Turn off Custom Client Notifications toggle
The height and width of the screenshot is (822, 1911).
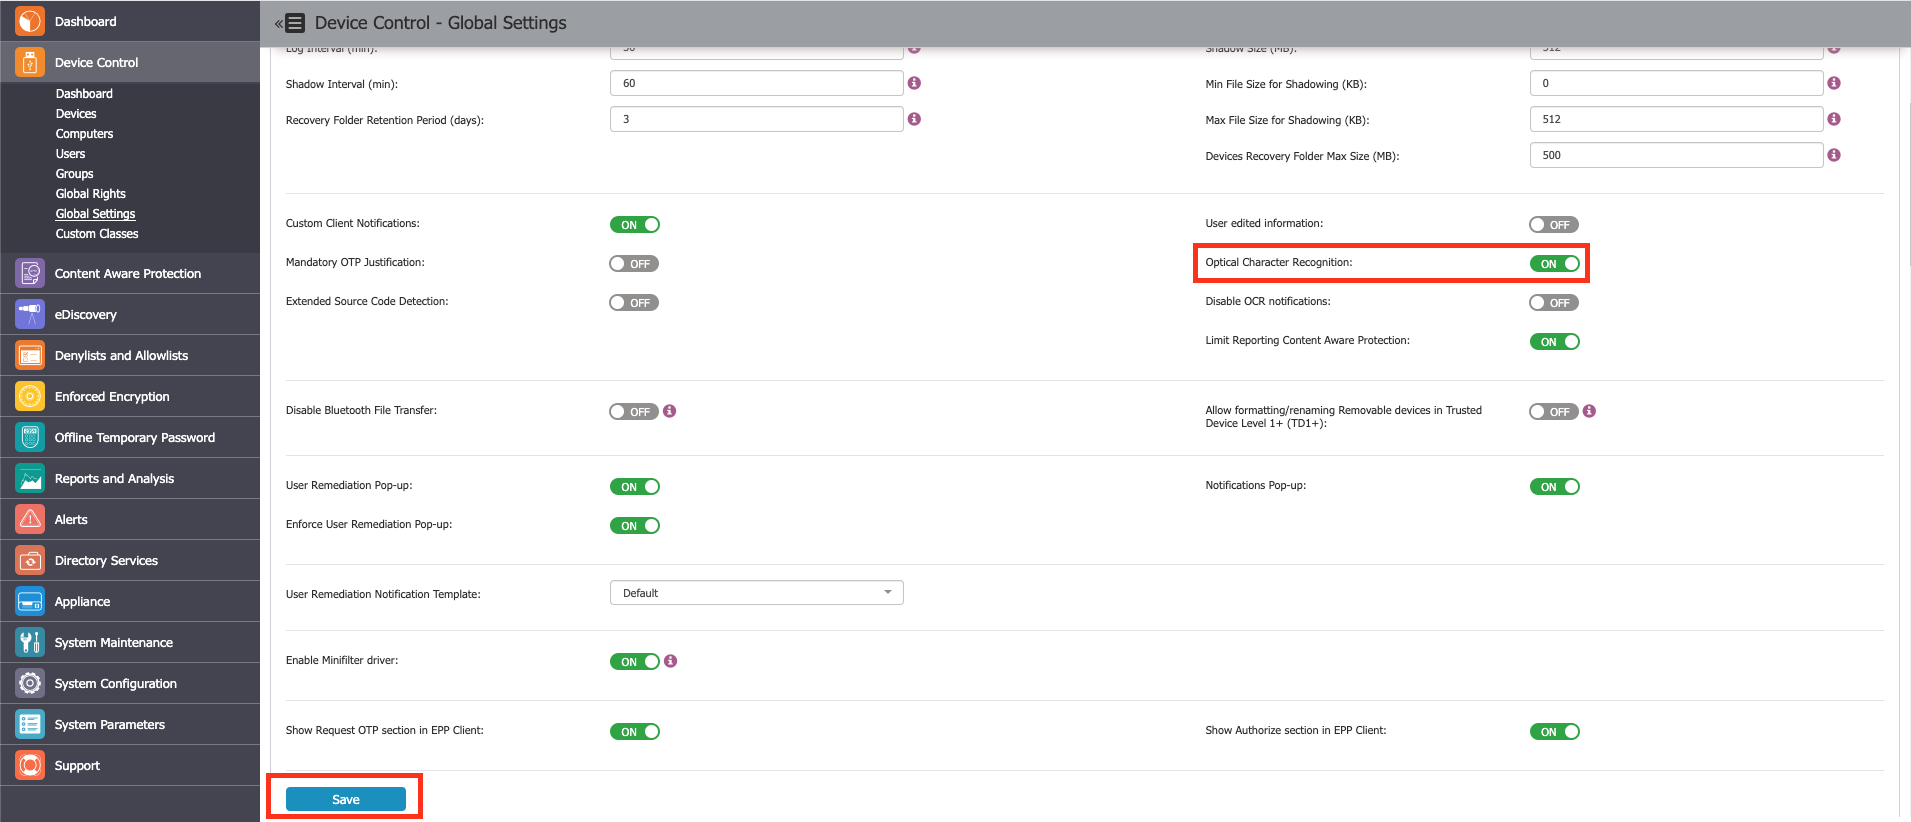(x=635, y=225)
